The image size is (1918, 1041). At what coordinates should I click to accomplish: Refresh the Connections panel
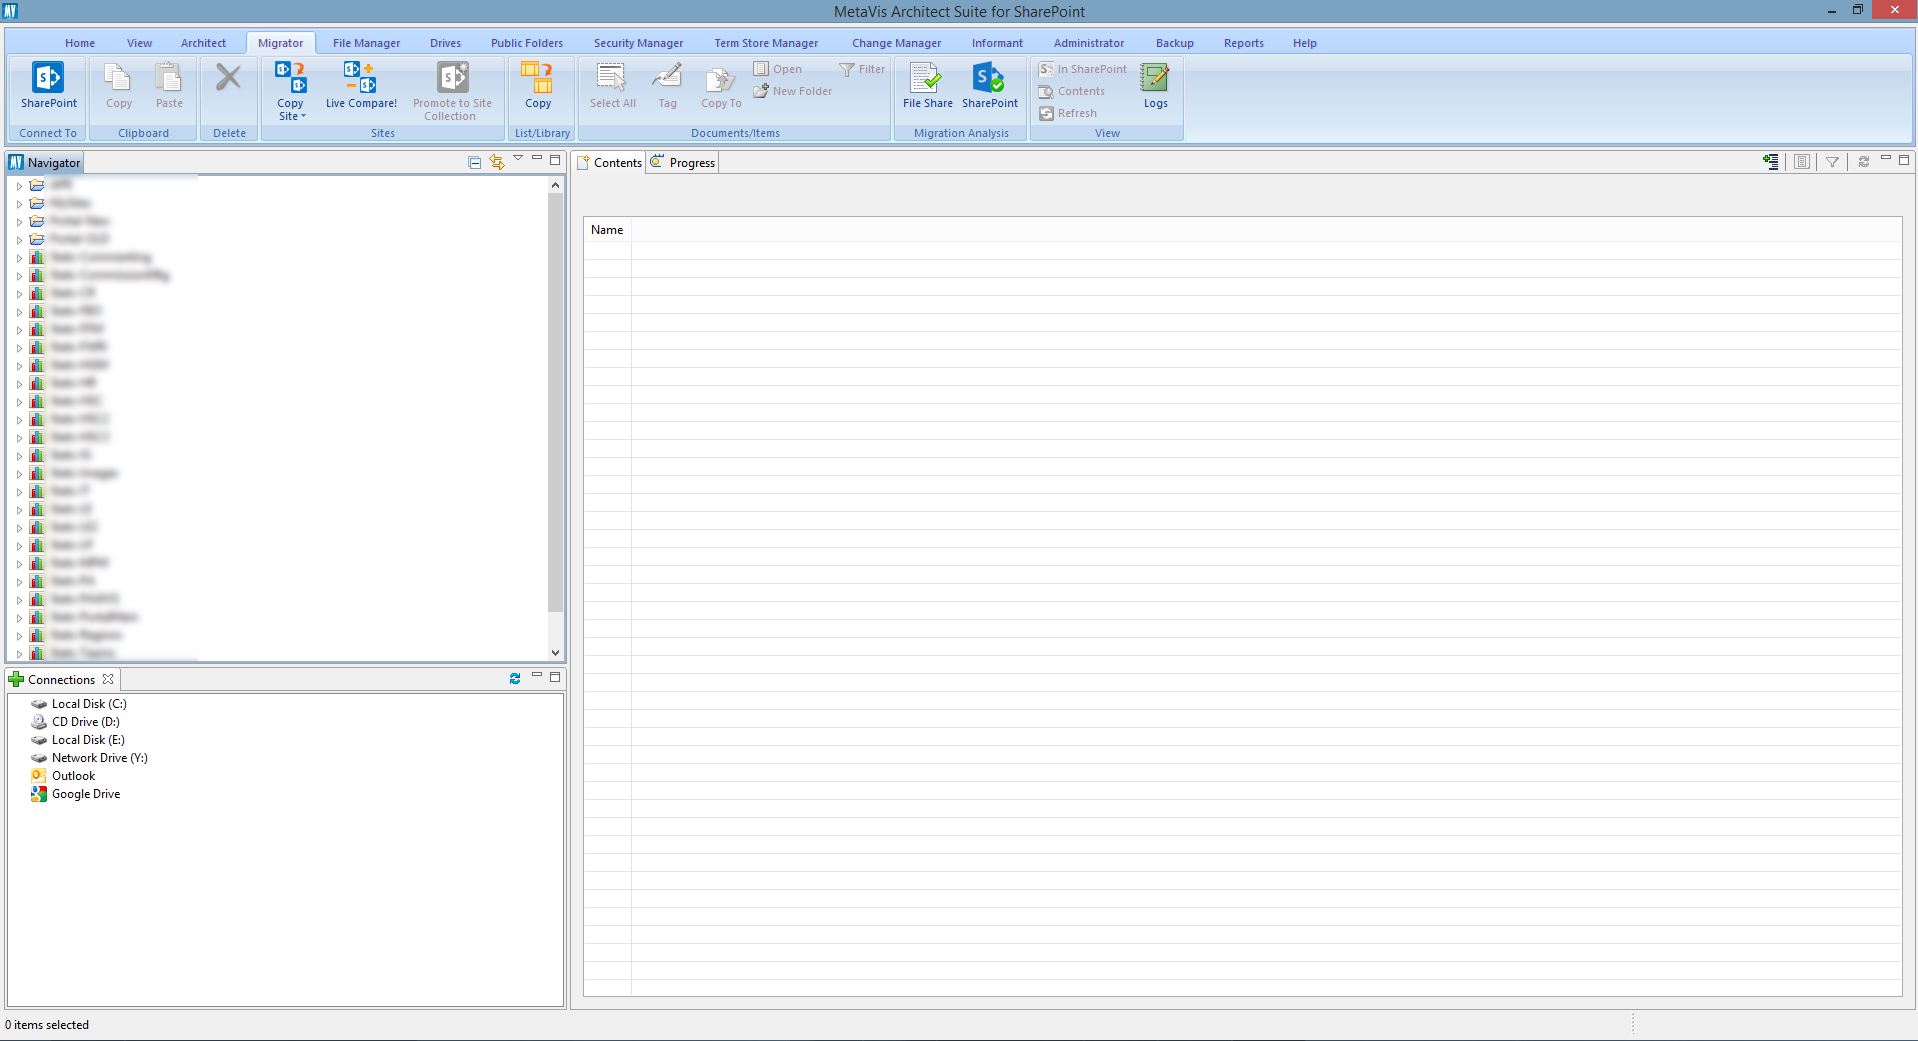tap(515, 679)
